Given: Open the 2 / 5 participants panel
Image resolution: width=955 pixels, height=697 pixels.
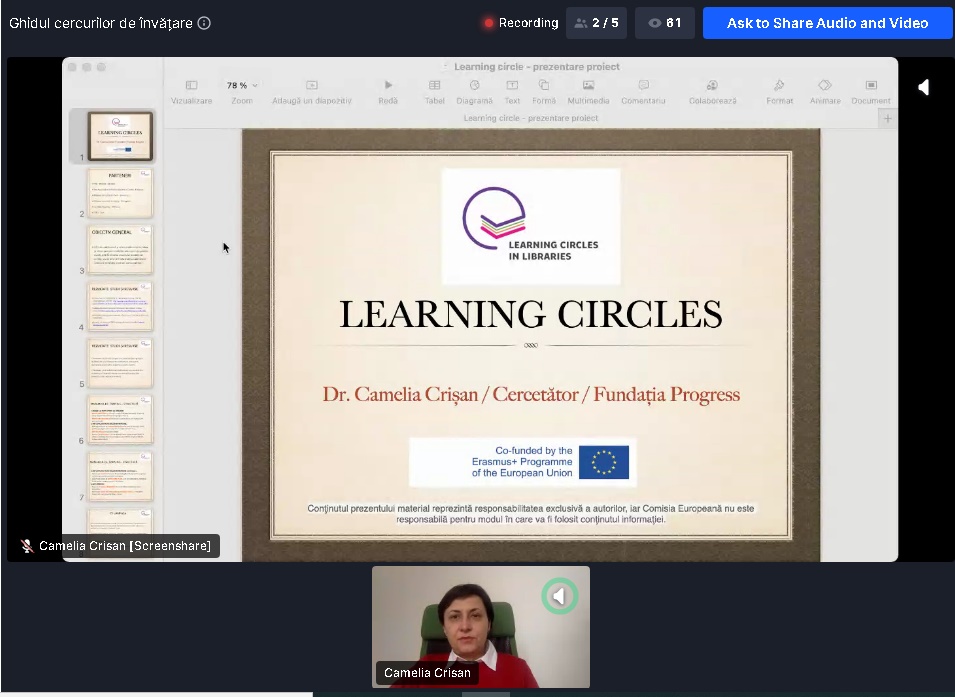Looking at the screenshot, I should coord(596,23).
